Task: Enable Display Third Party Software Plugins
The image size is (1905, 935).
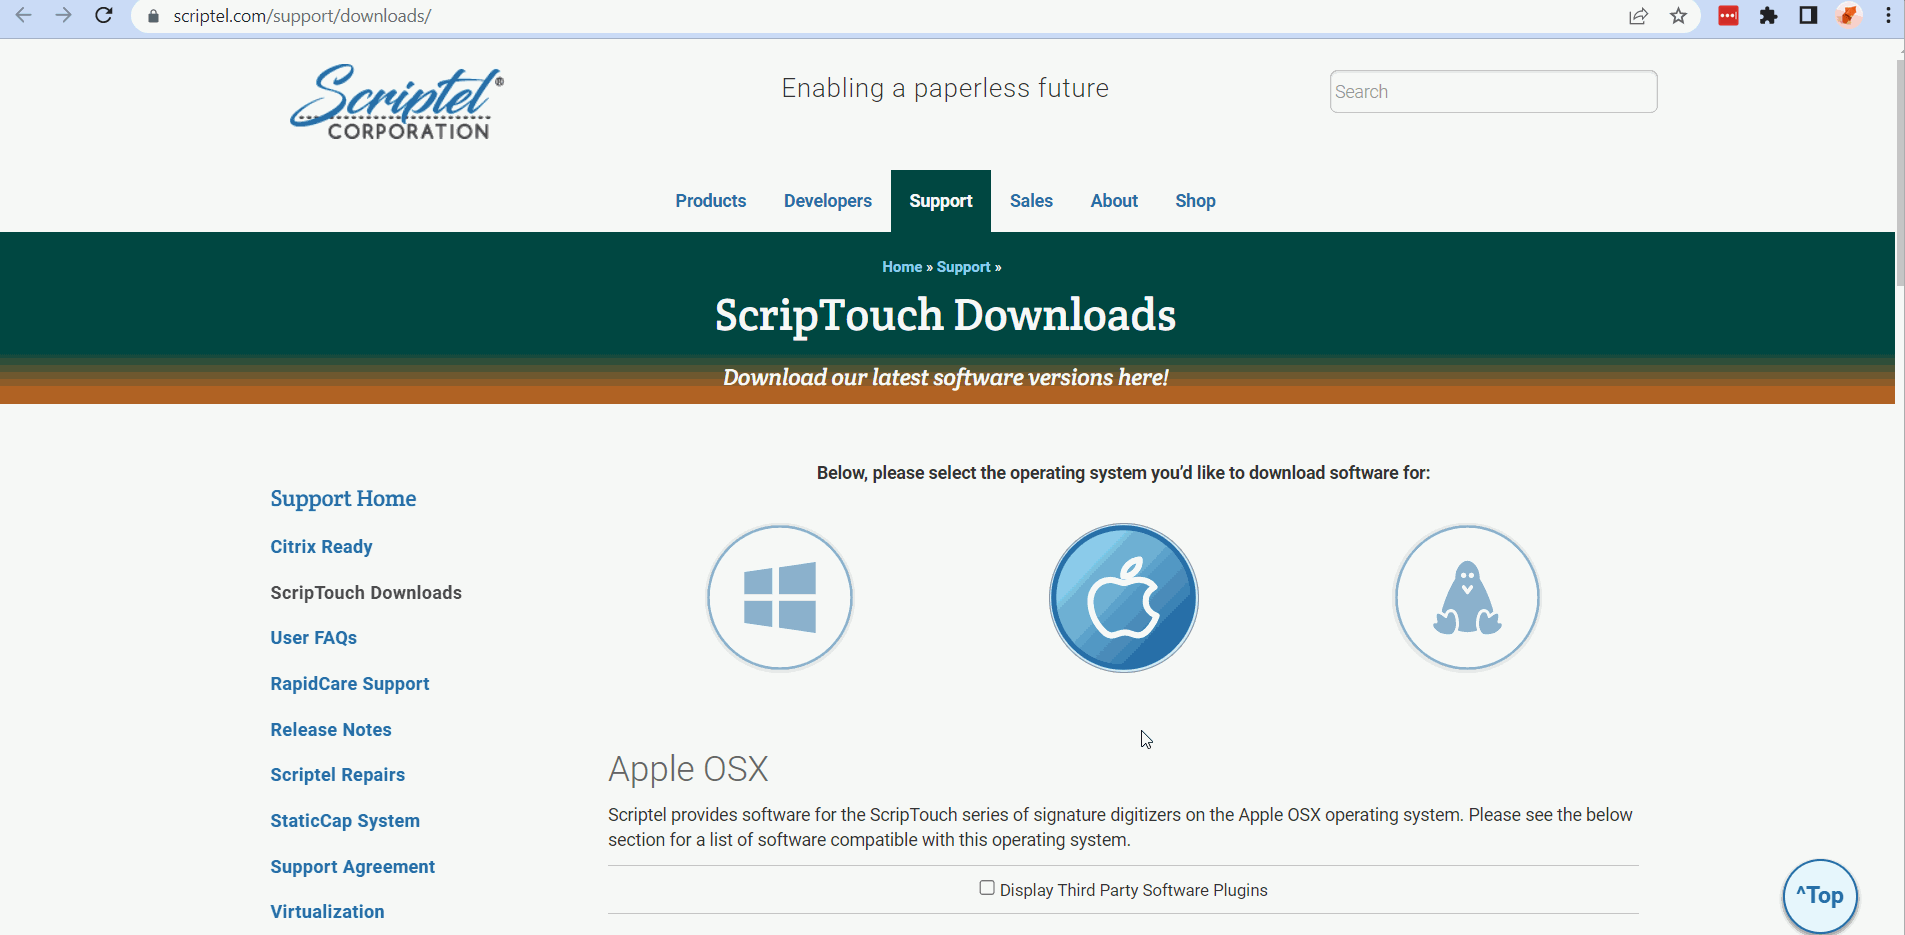Action: (x=986, y=888)
